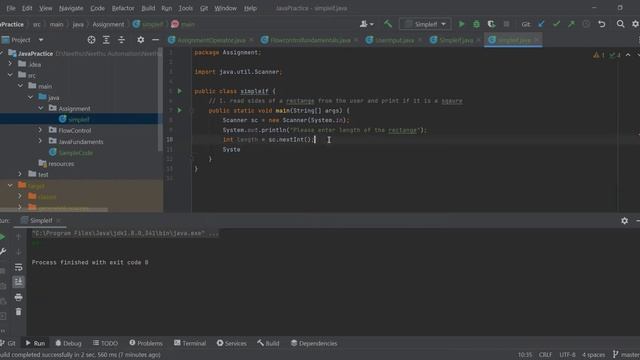Screen dimensions: 640x360
Task: Build the project with the hammer icon
Action: pos(388,24)
